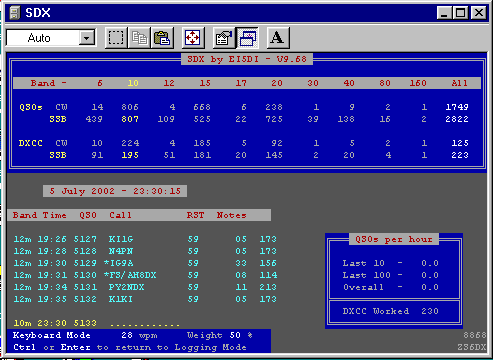Click the highlighted DXCC SSB value 195
This screenshot has width=493, height=360.
130,155
